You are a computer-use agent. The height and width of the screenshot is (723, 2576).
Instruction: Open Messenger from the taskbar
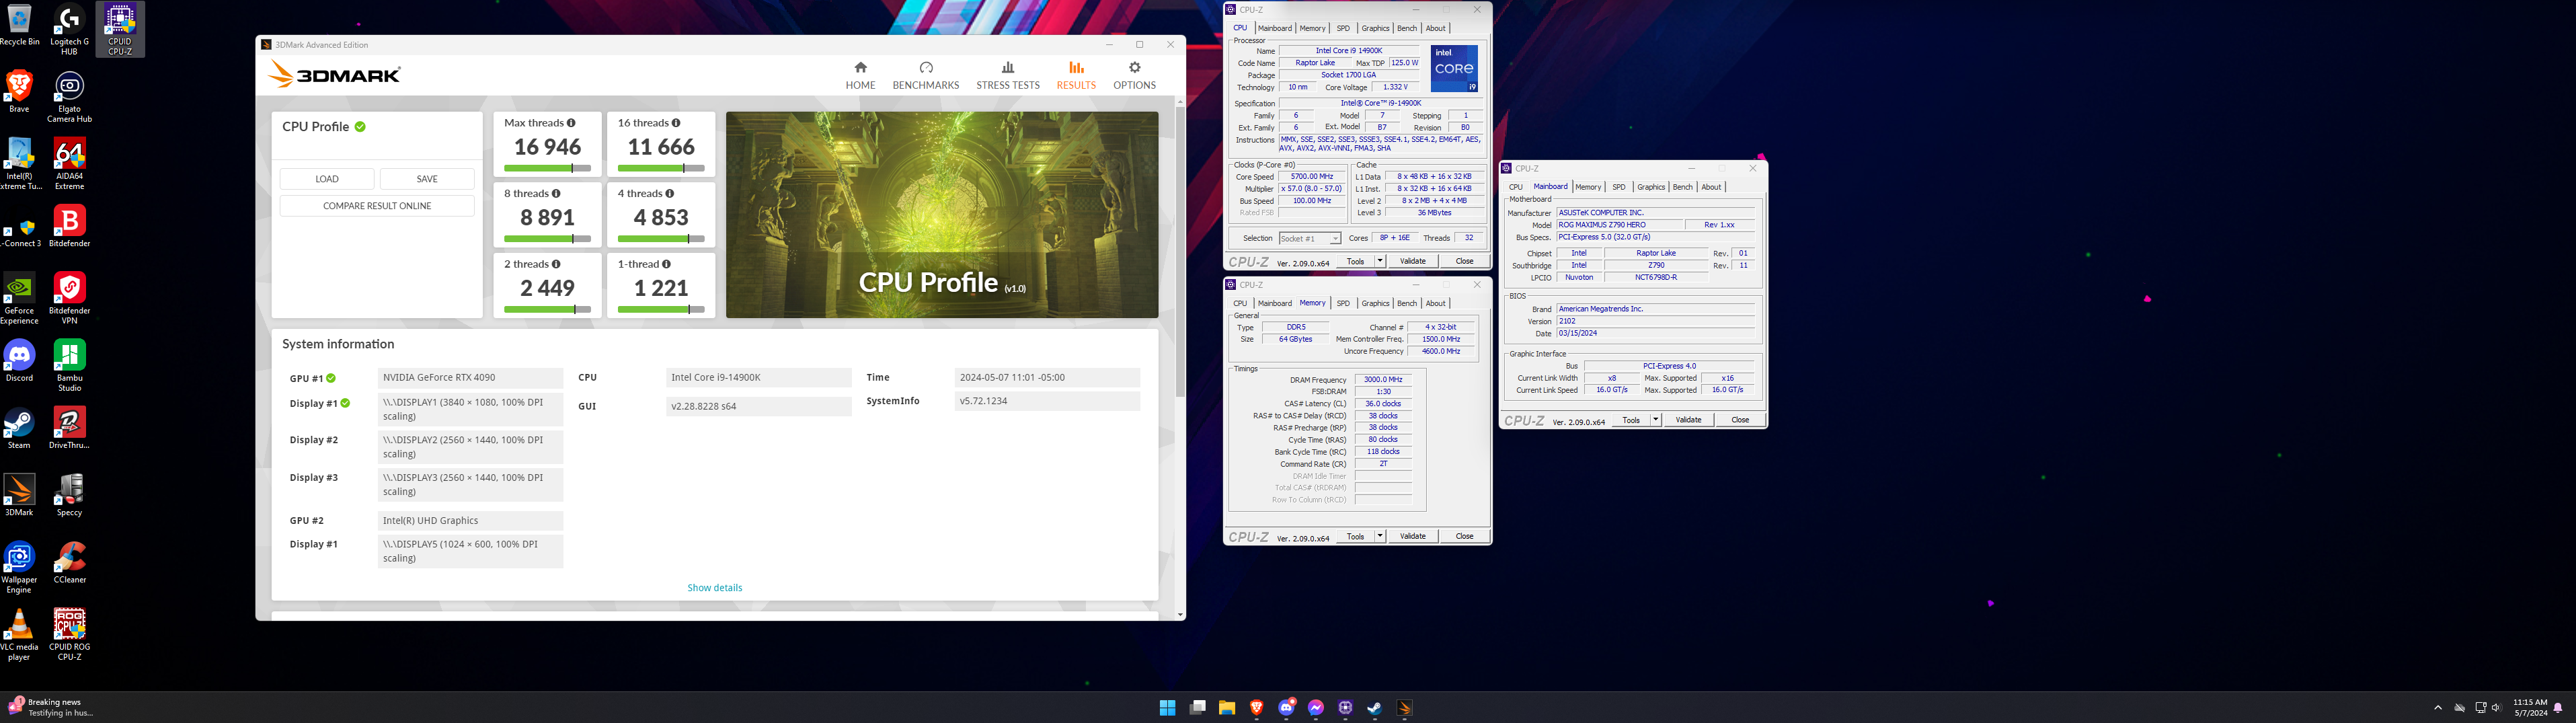tap(1316, 708)
